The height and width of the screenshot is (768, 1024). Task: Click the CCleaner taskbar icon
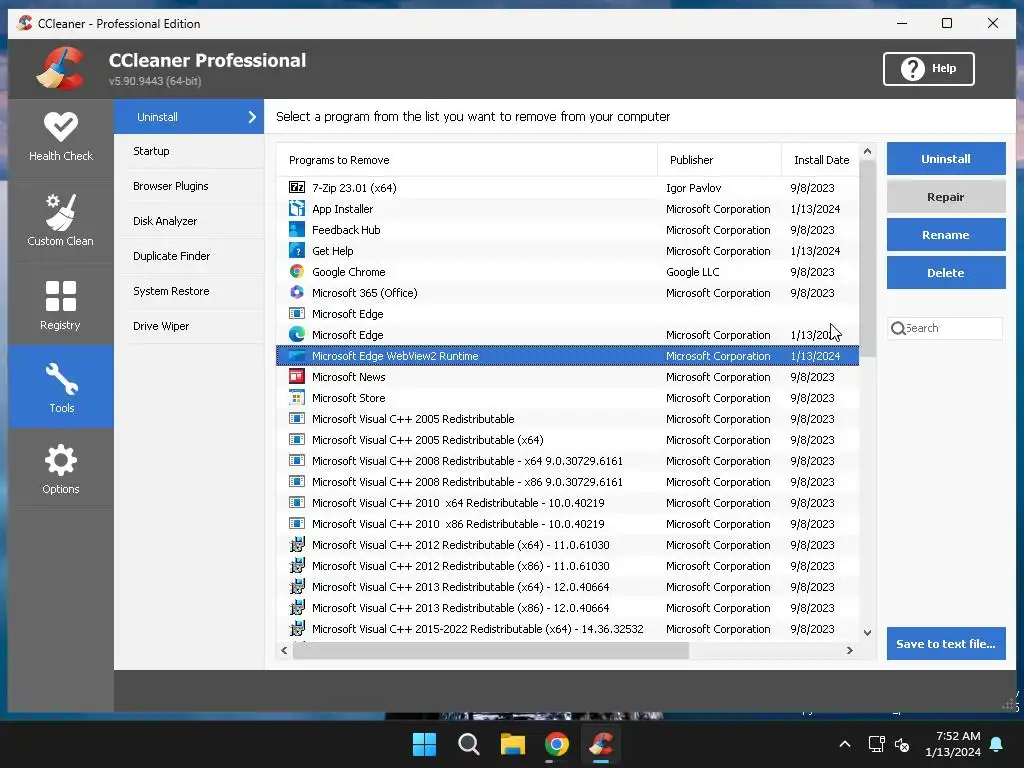(x=601, y=744)
